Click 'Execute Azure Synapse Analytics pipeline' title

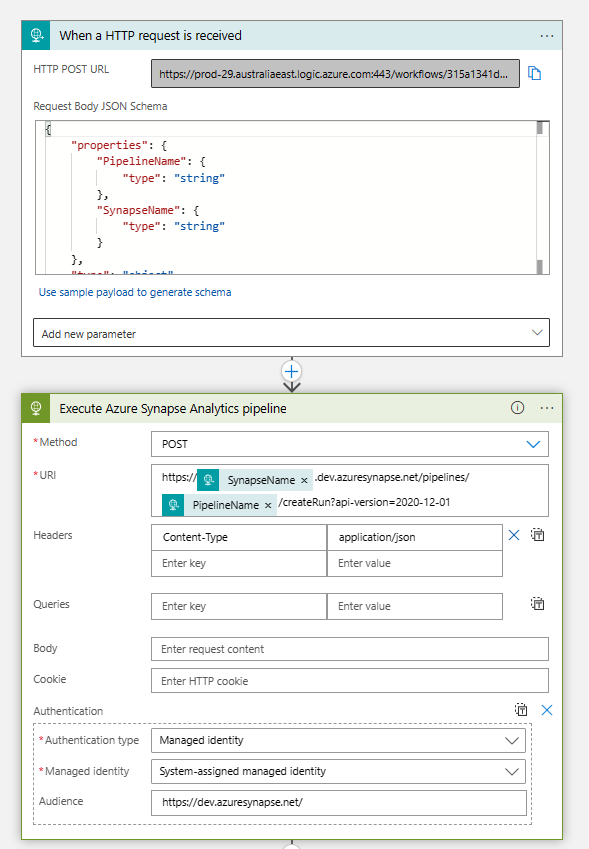[173, 409]
